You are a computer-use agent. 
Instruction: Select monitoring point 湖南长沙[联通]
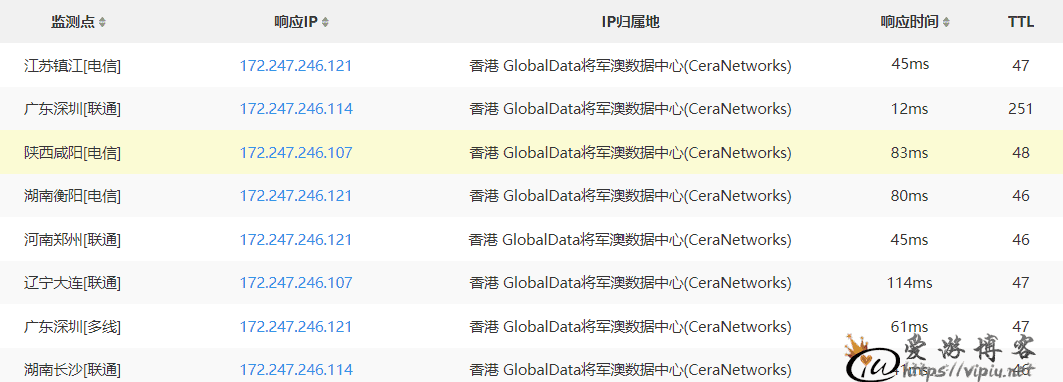click(73, 370)
